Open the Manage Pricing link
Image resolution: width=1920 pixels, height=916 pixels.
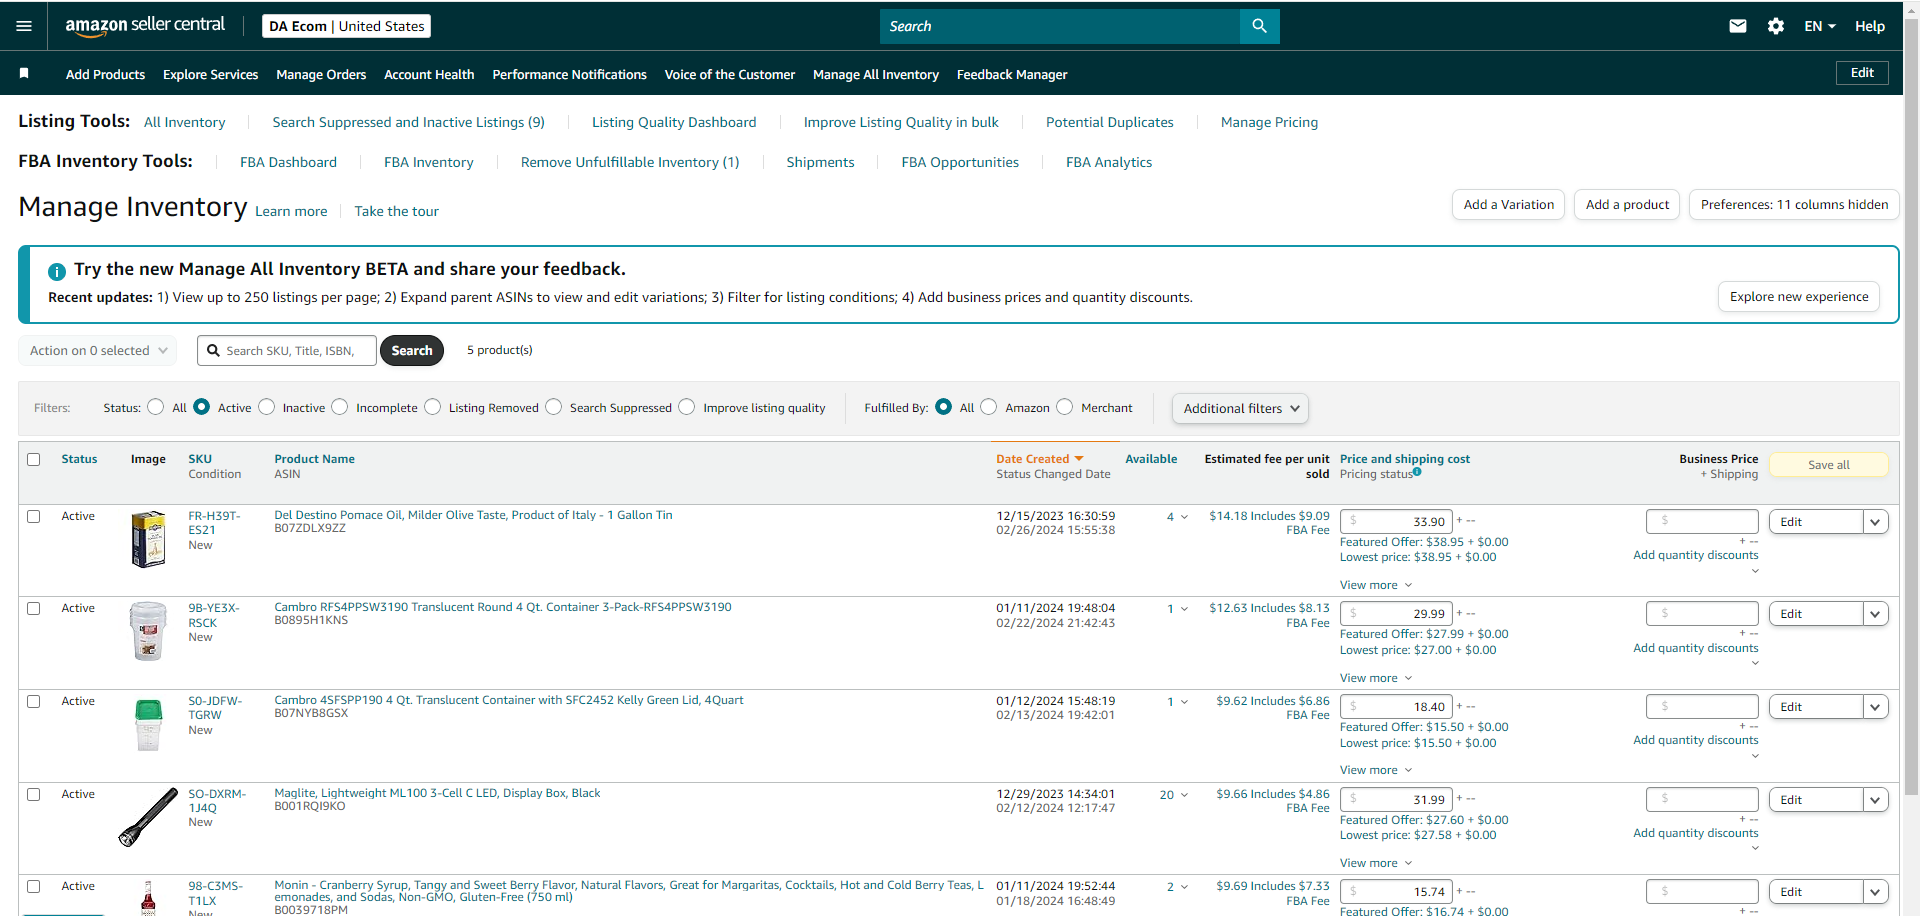(1269, 122)
